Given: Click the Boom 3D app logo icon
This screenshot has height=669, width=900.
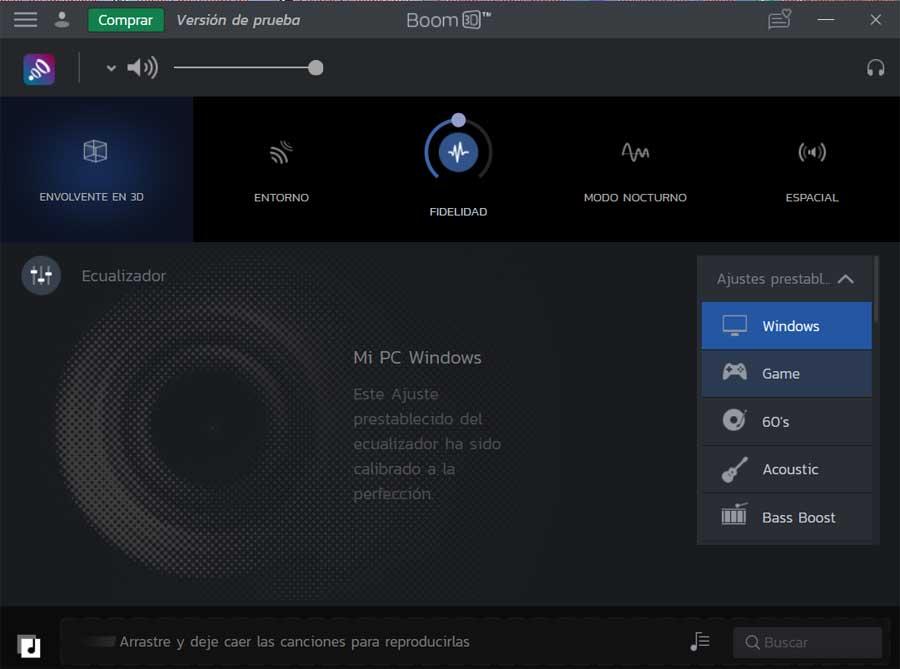Looking at the screenshot, I should (x=39, y=69).
